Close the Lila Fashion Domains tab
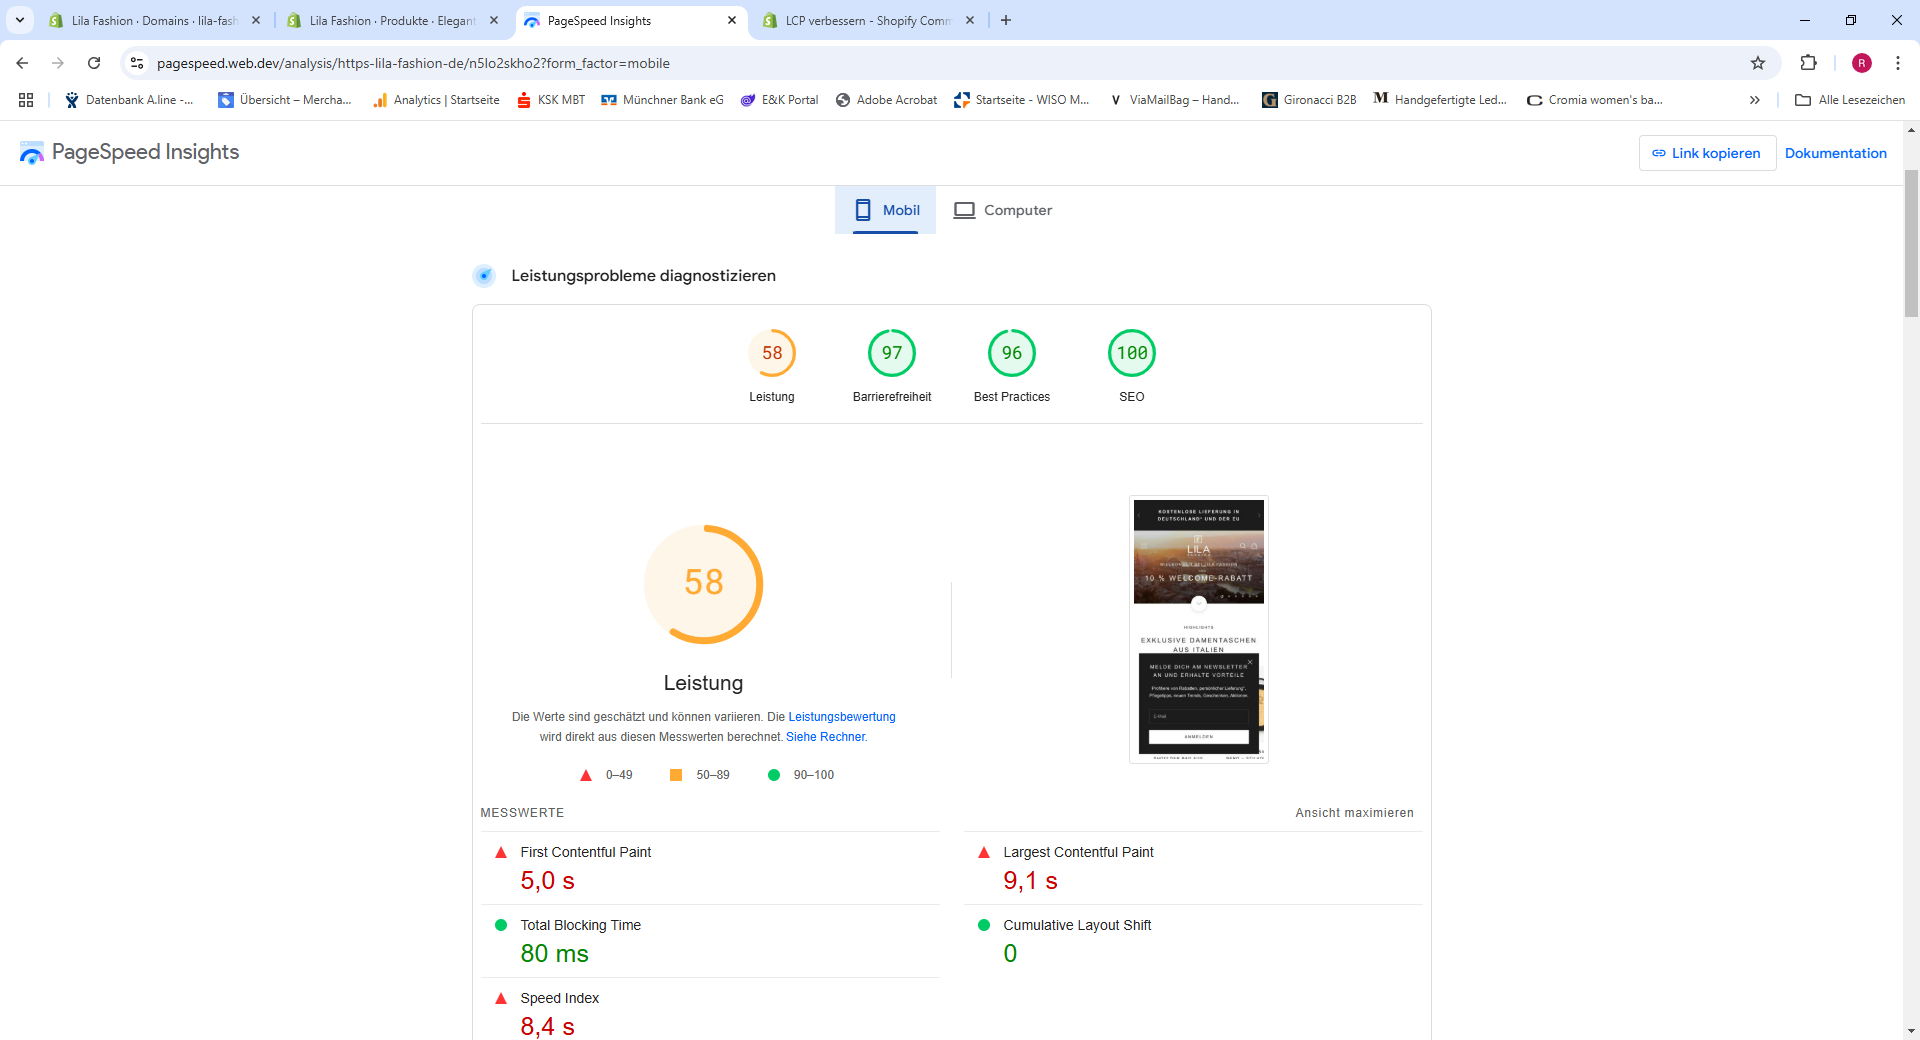Image resolution: width=1920 pixels, height=1040 pixels. coord(256,20)
